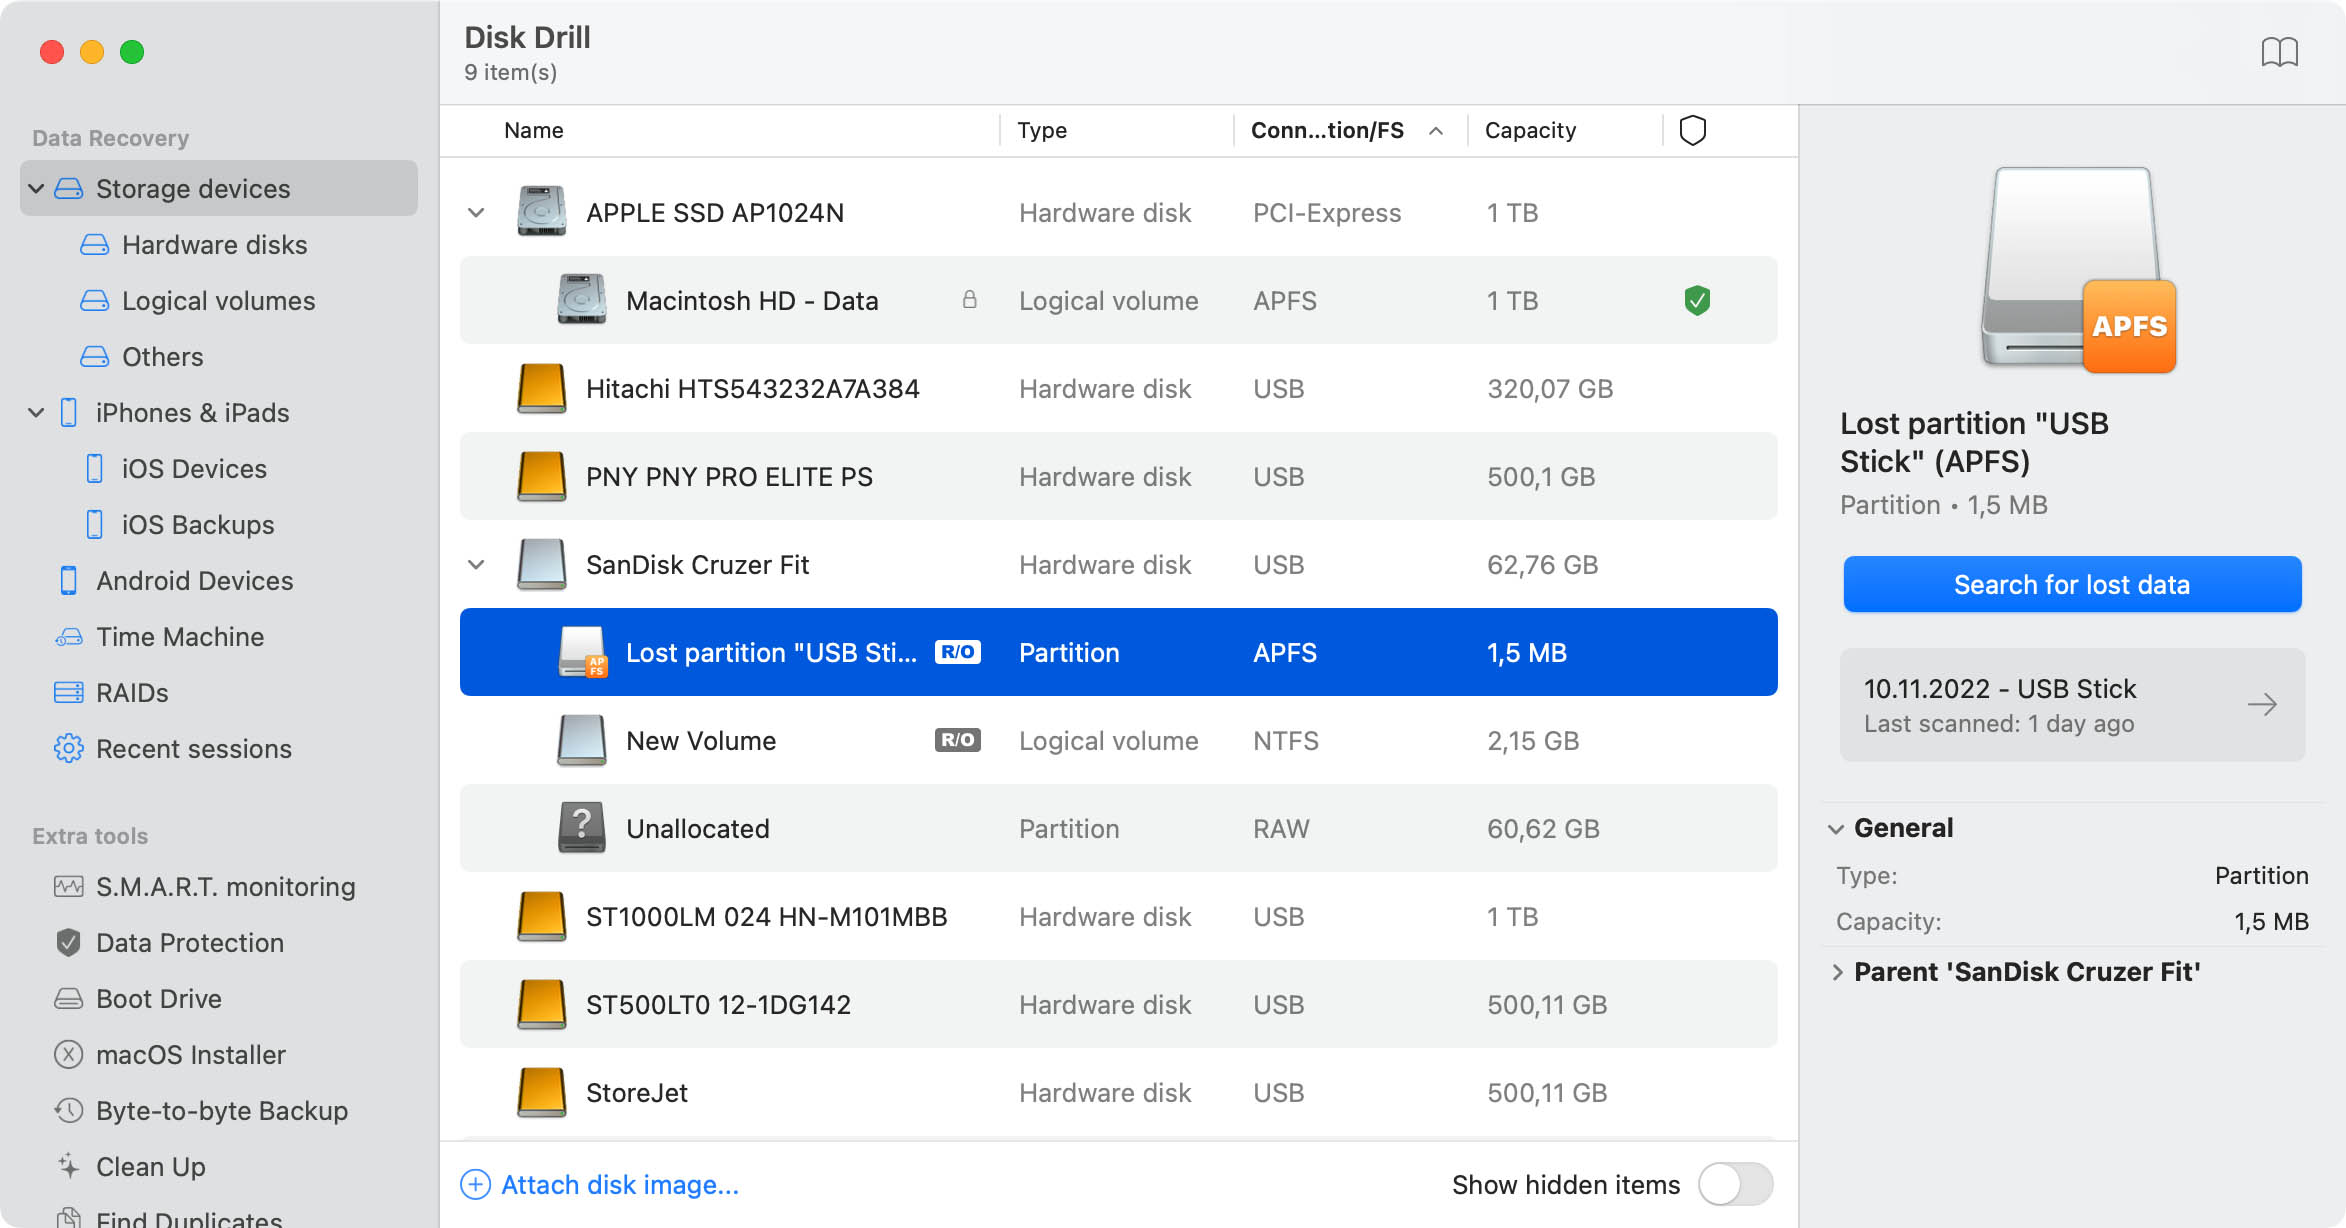The image size is (2346, 1228).
Task: Click the RAIDs sidebar icon
Action: click(68, 693)
